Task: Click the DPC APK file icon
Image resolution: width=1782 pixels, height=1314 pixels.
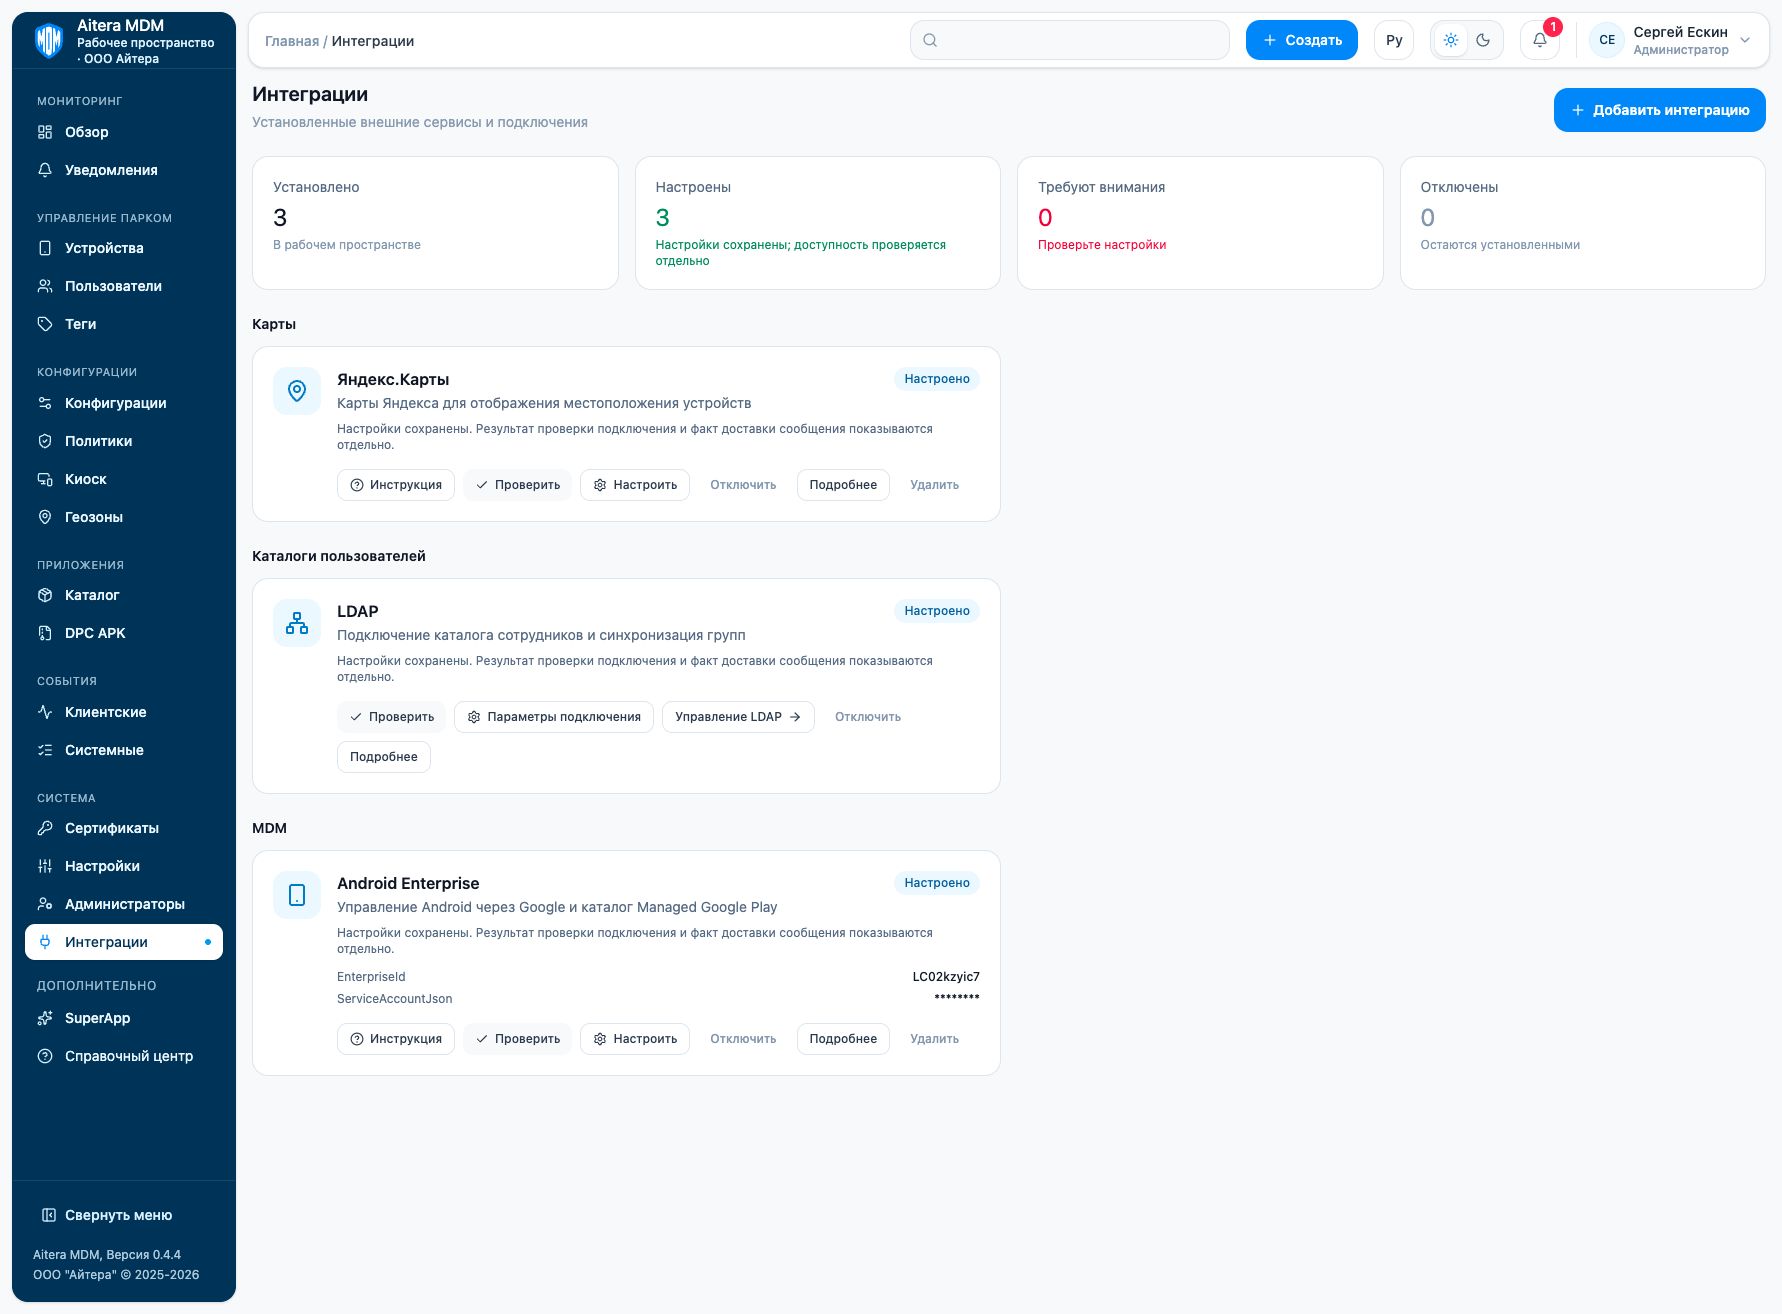Action: [x=45, y=633]
